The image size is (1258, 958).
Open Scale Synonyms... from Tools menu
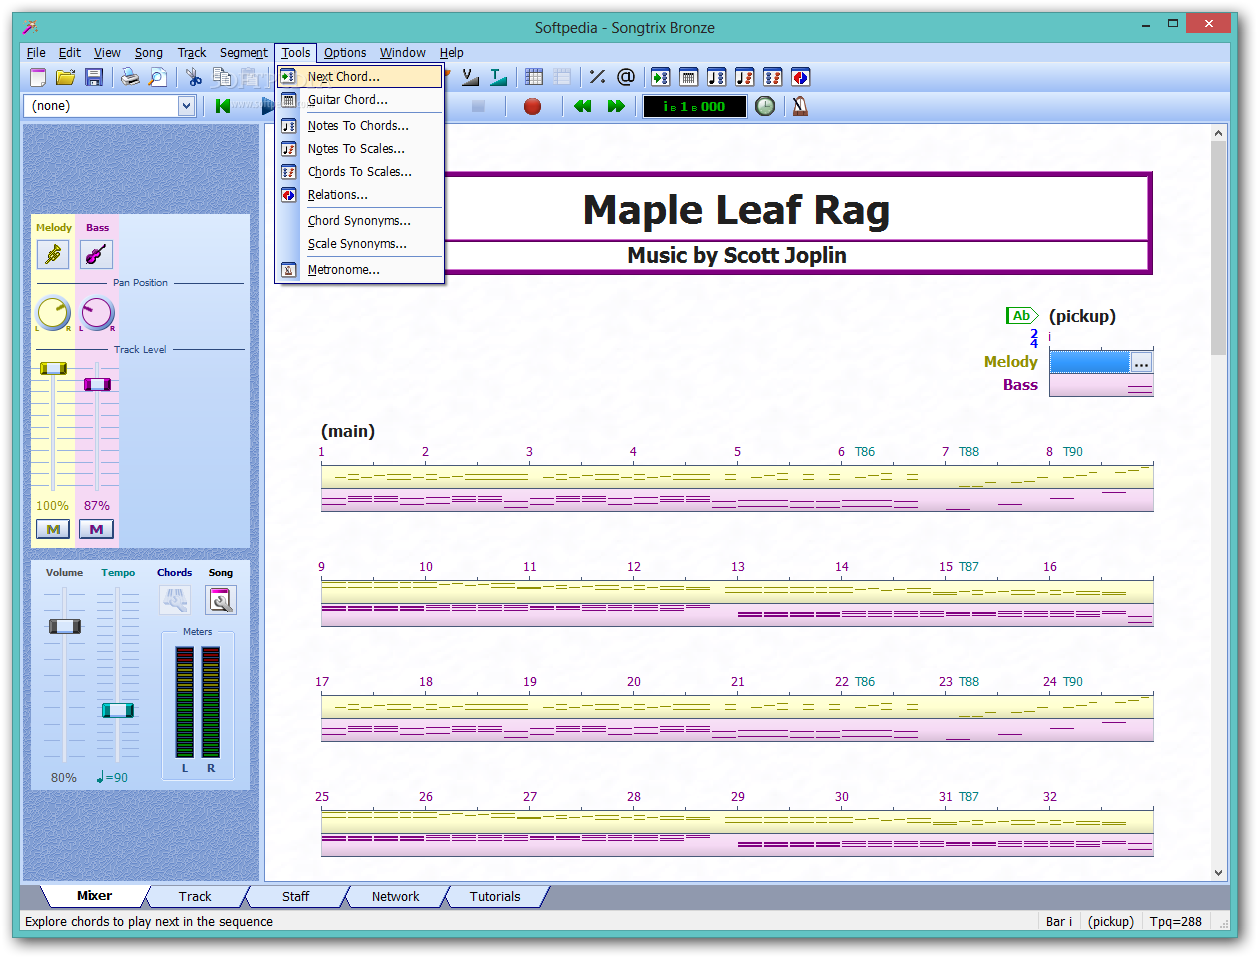click(x=360, y=244)
